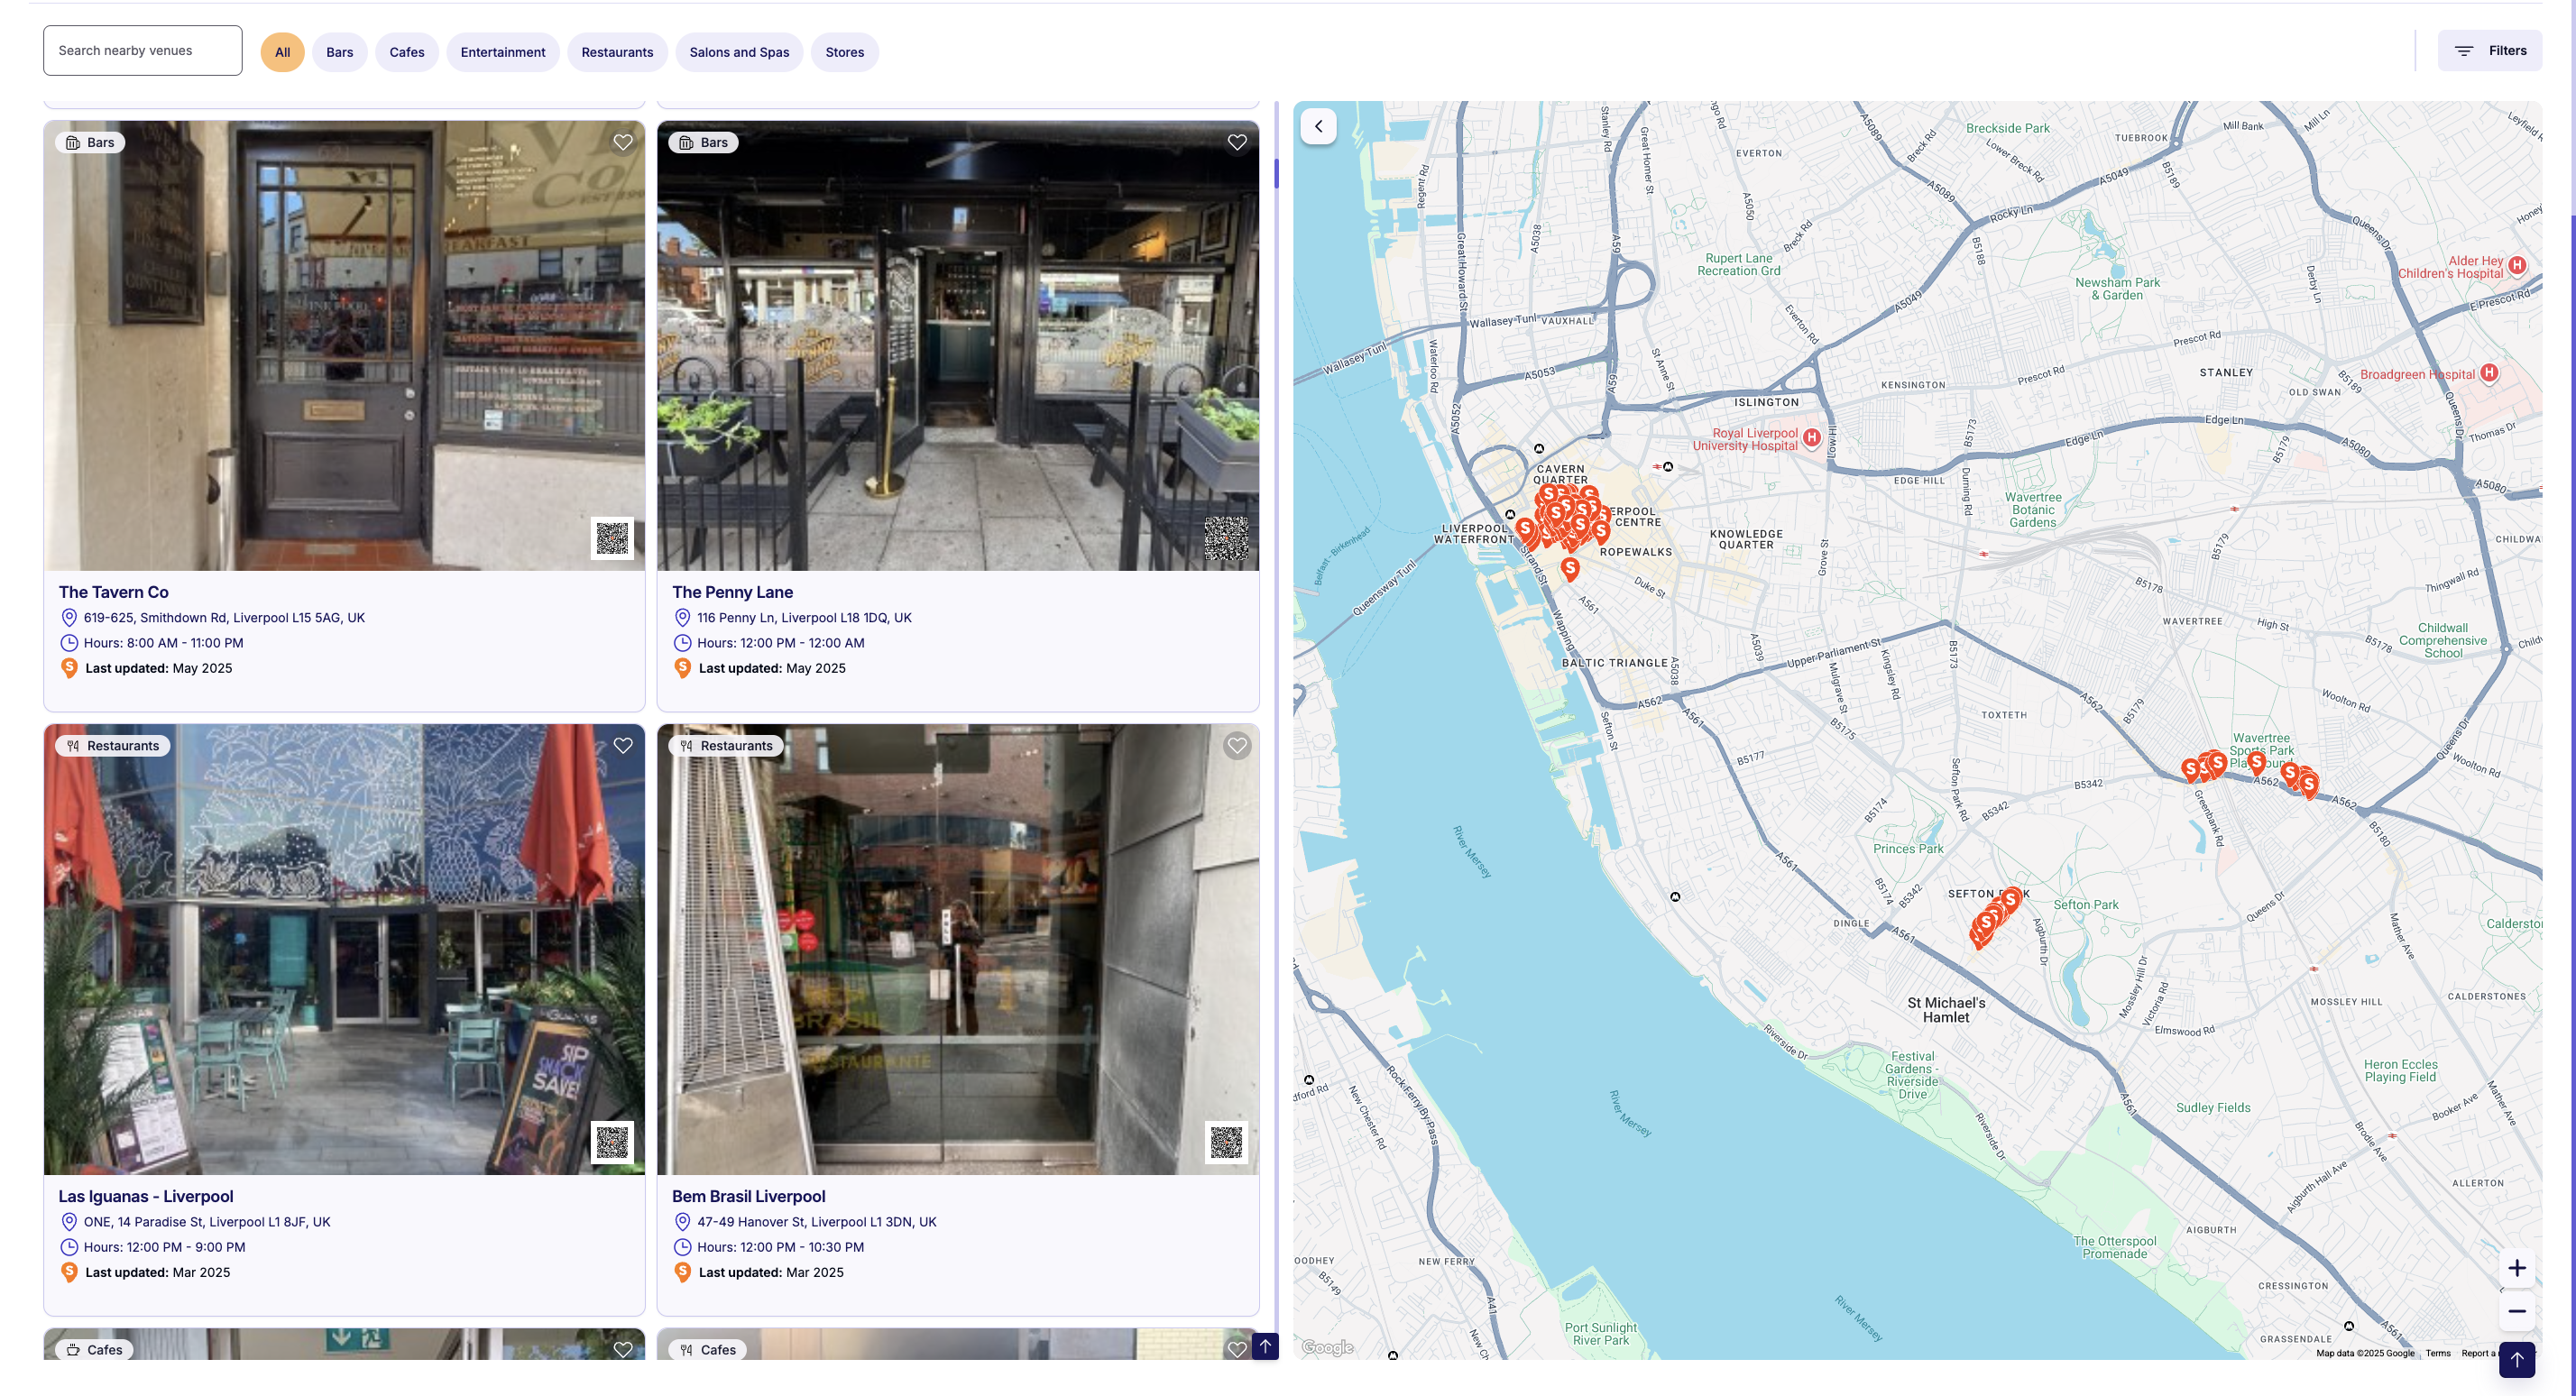Focus the Search nearby venues field
Viewport: 2576px width, 1396px height.
[143, 51]
